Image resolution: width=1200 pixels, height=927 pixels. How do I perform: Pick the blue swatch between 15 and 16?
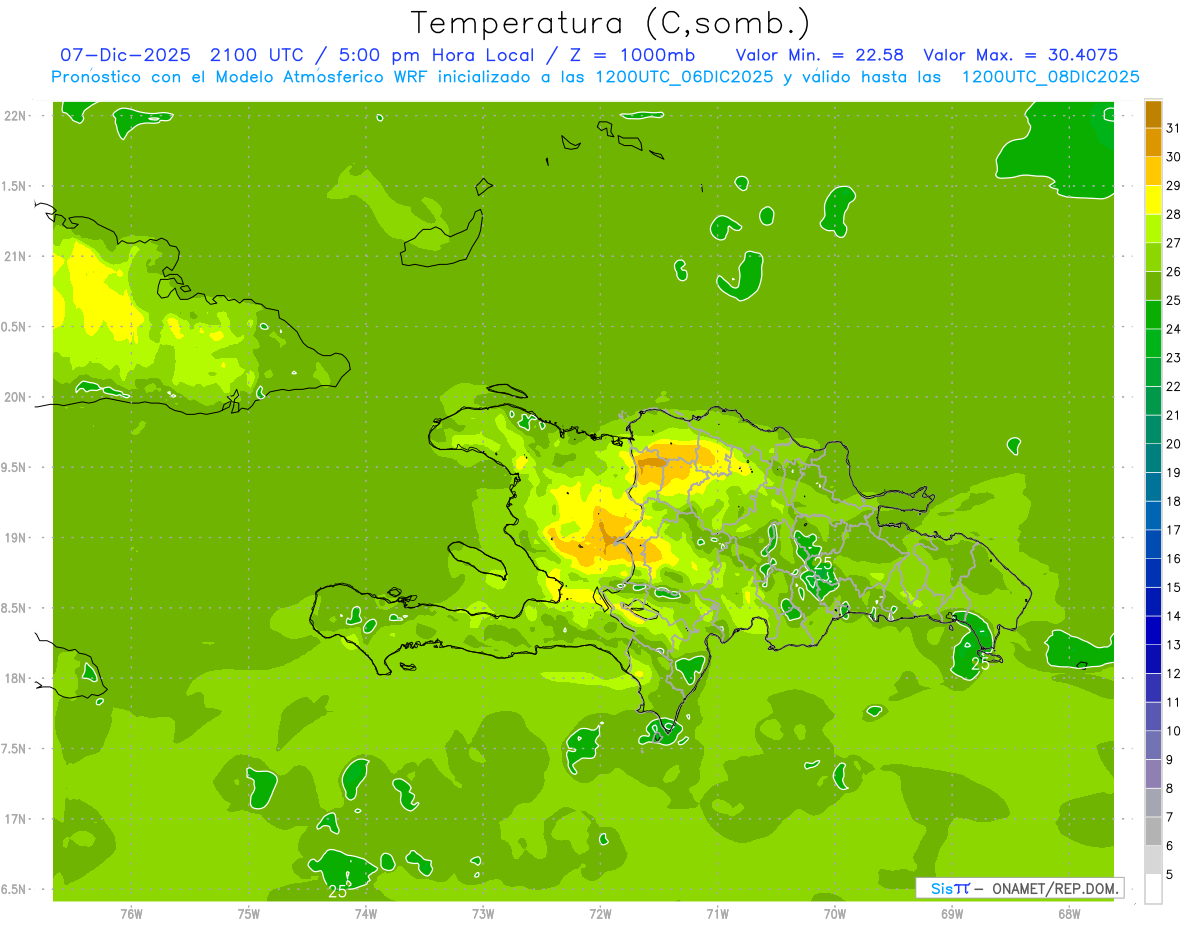click(1154, 573)
